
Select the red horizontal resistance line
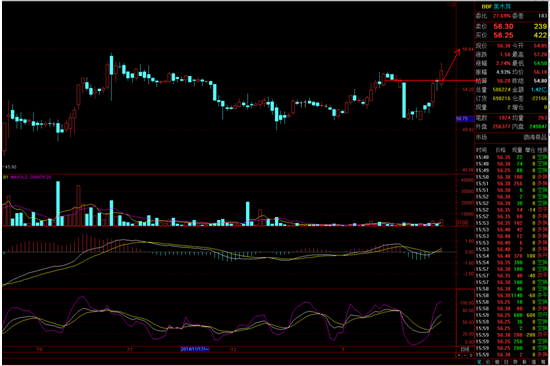pos(431,80)
